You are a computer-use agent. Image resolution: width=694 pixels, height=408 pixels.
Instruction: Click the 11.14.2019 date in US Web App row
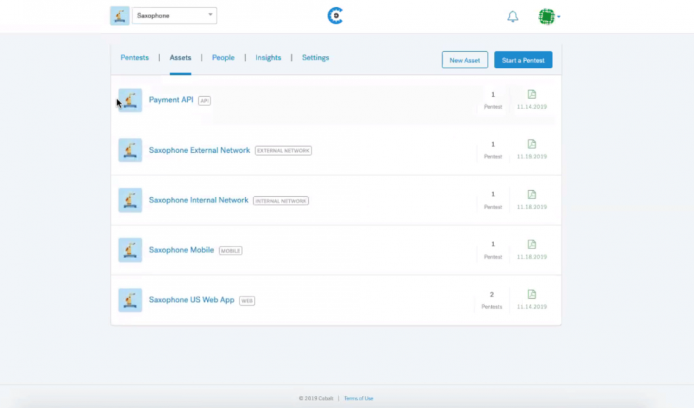532,307
